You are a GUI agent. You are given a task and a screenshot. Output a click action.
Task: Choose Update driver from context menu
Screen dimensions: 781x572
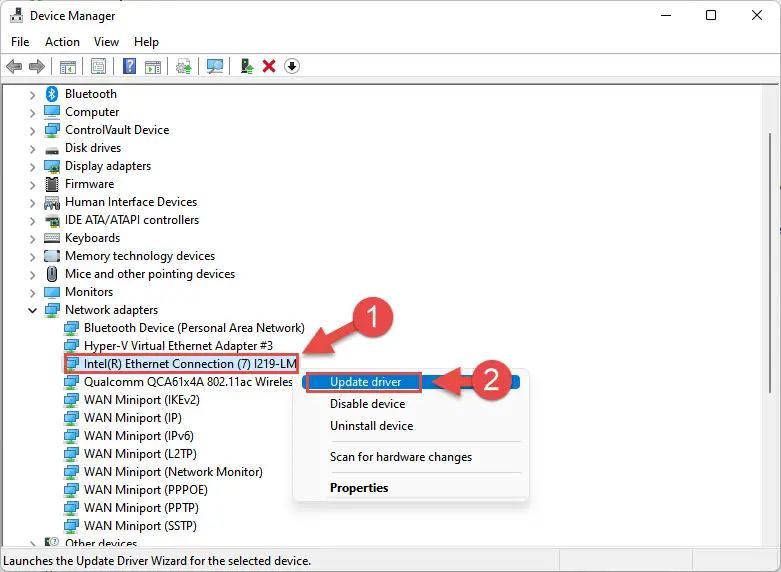coord(366,382)
